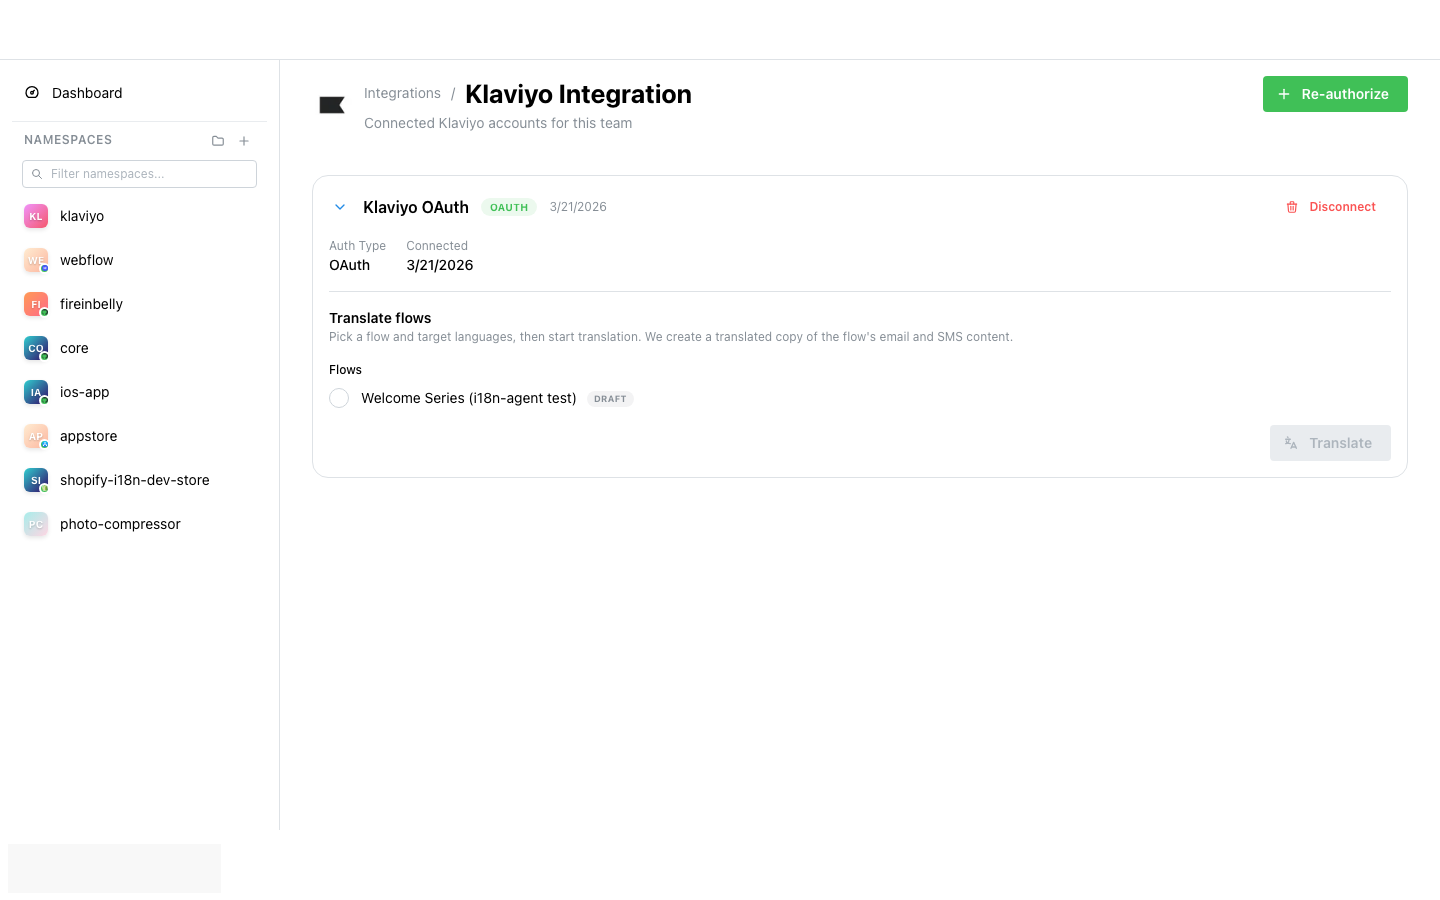Select the Welcome Series flow radio button
The image size is (1440, 900).
coord(339,398)
